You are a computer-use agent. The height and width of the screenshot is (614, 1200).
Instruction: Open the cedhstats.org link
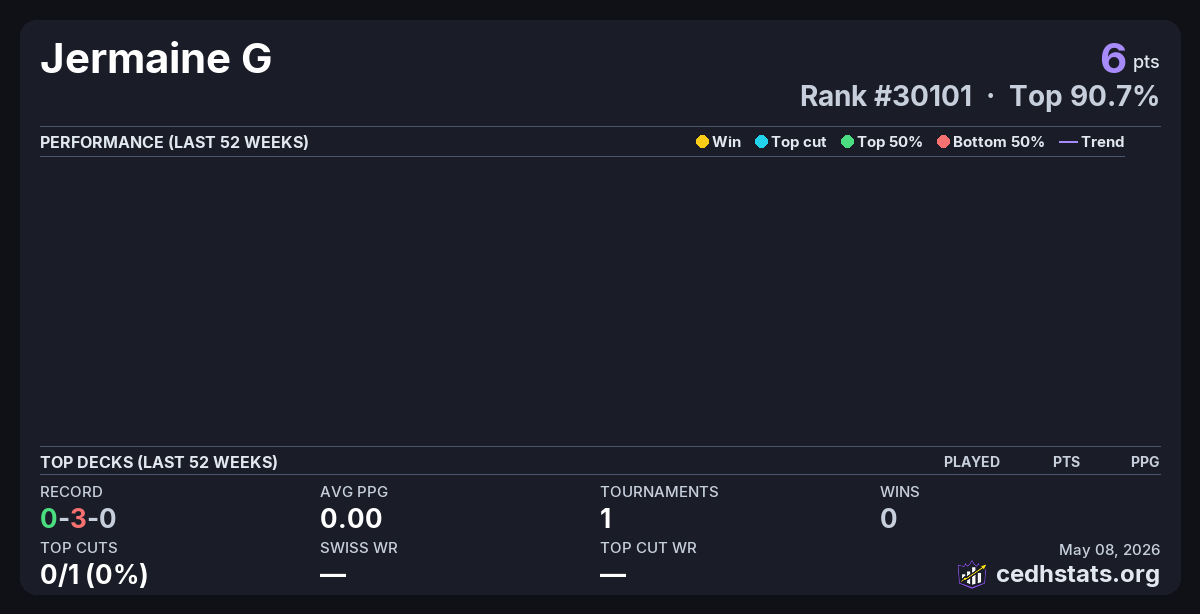point(1078,574)
